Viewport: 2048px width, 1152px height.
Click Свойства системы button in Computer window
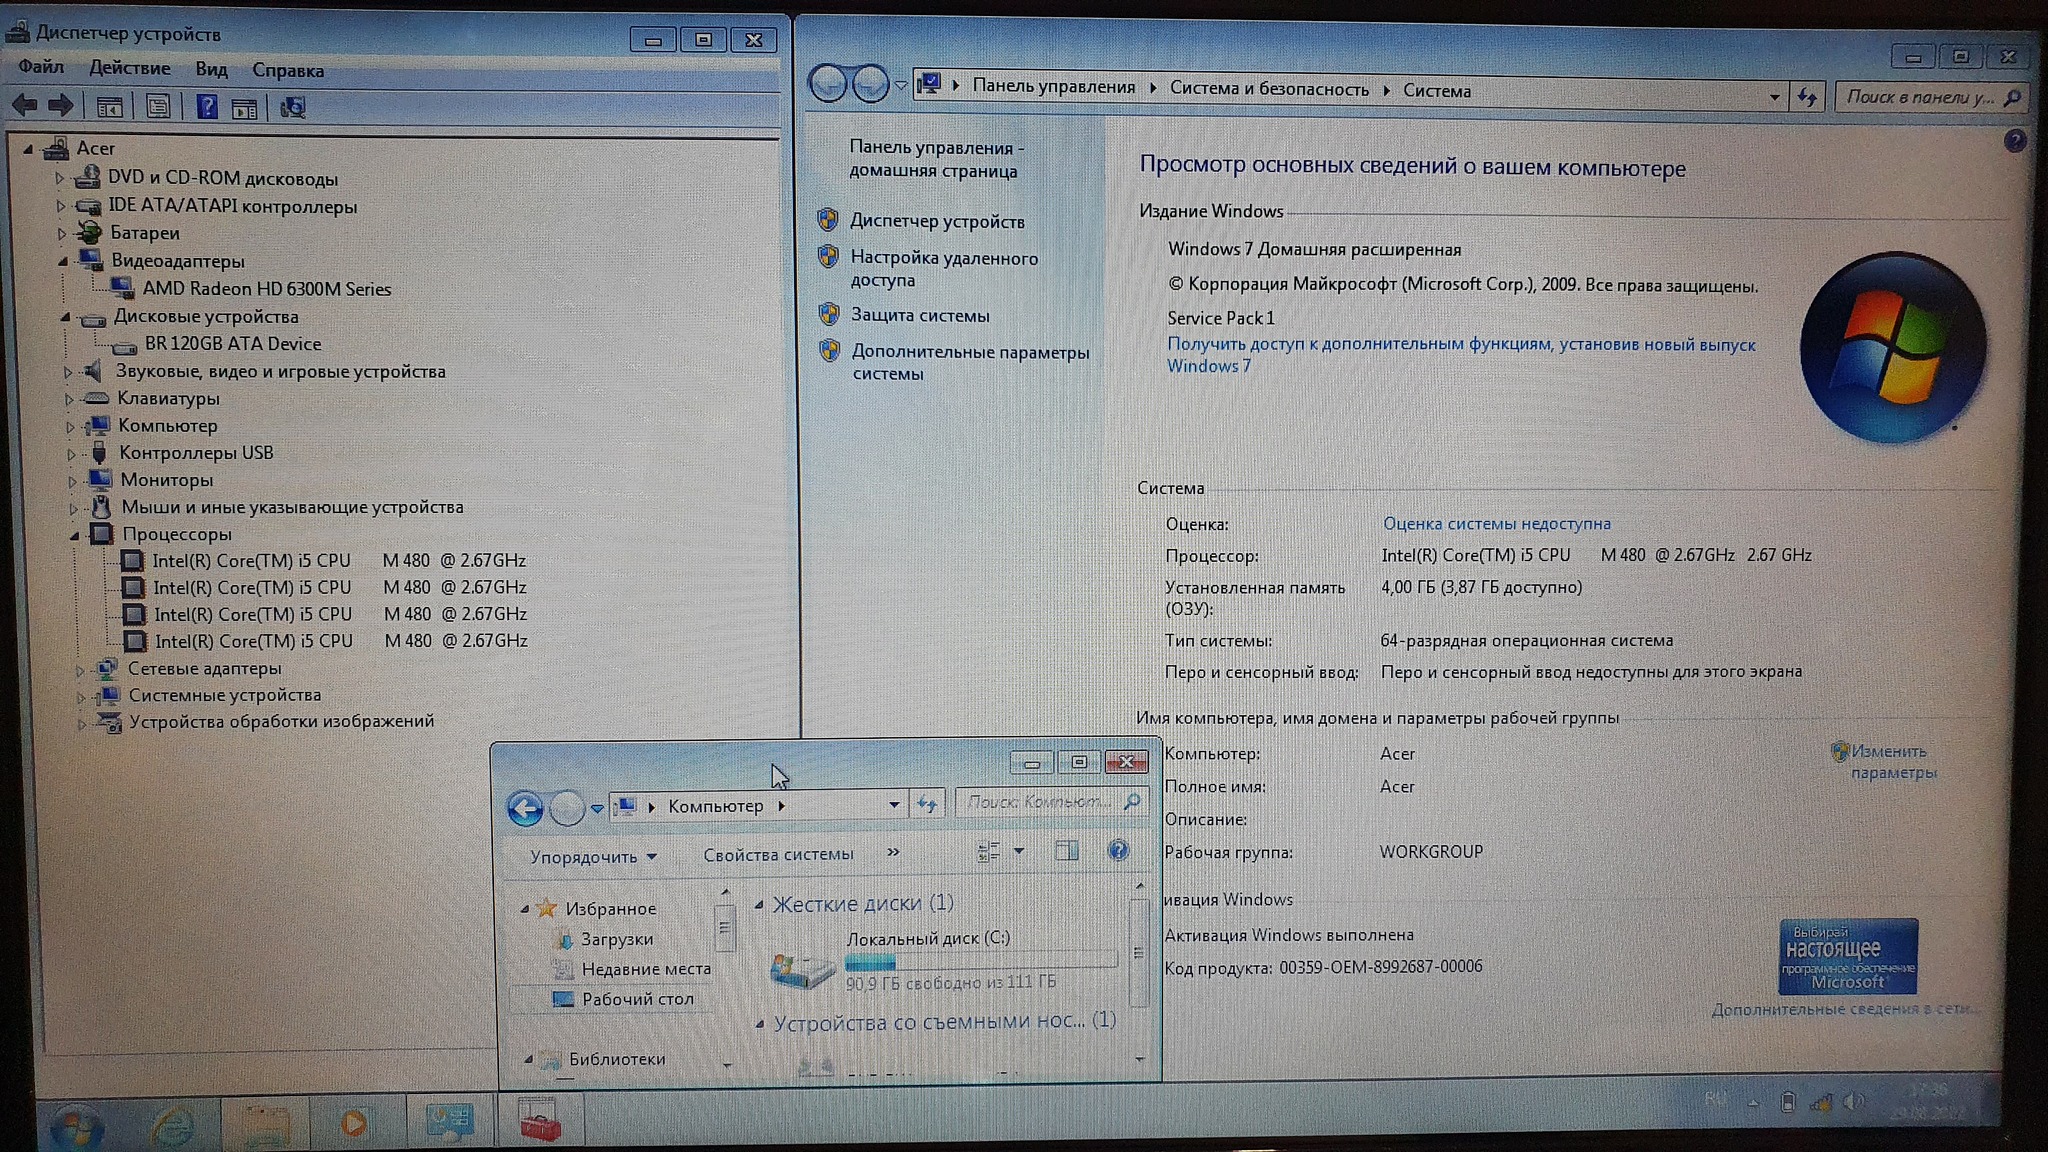point(778,855)
